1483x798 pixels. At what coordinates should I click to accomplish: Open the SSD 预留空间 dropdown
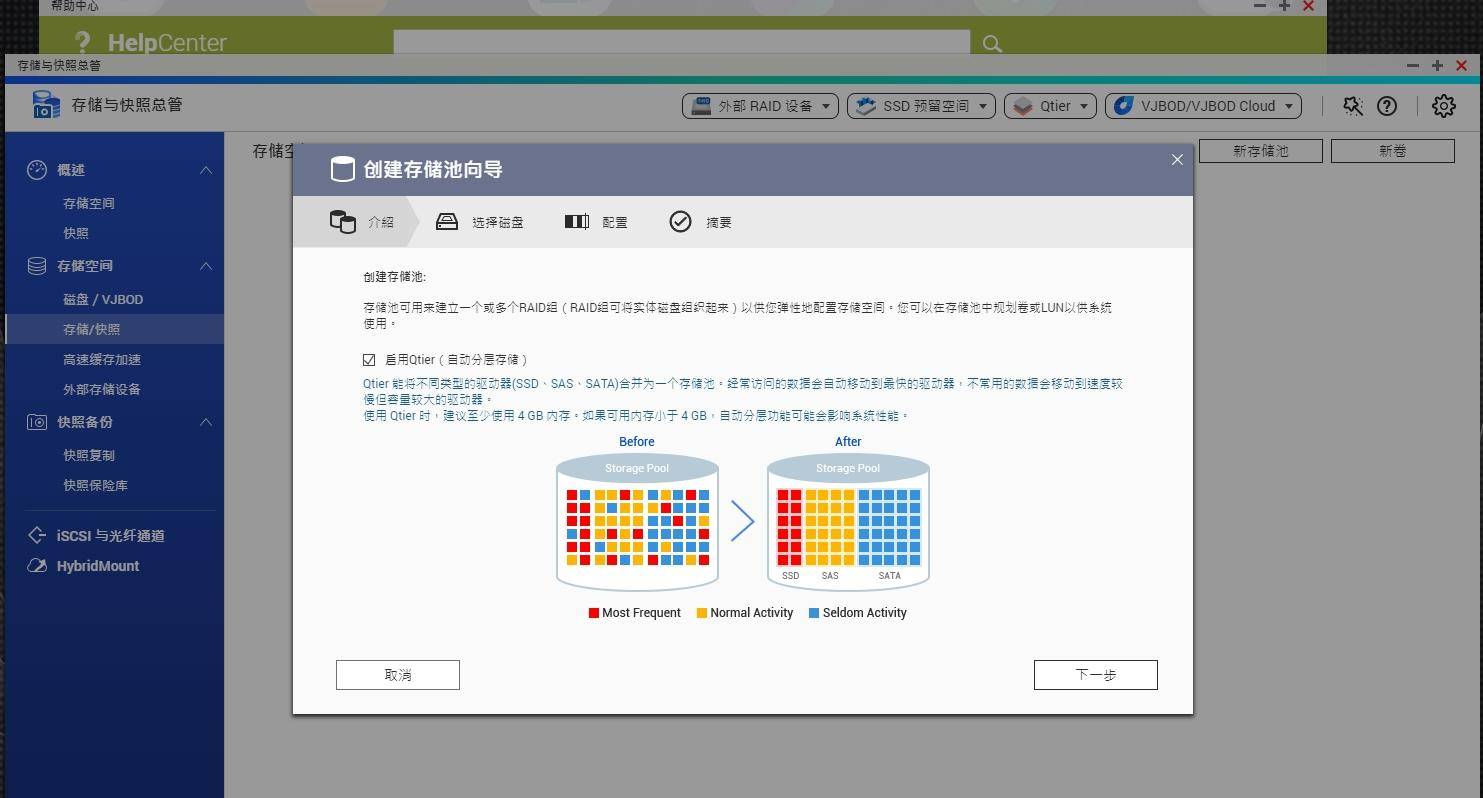coord(920,105)
